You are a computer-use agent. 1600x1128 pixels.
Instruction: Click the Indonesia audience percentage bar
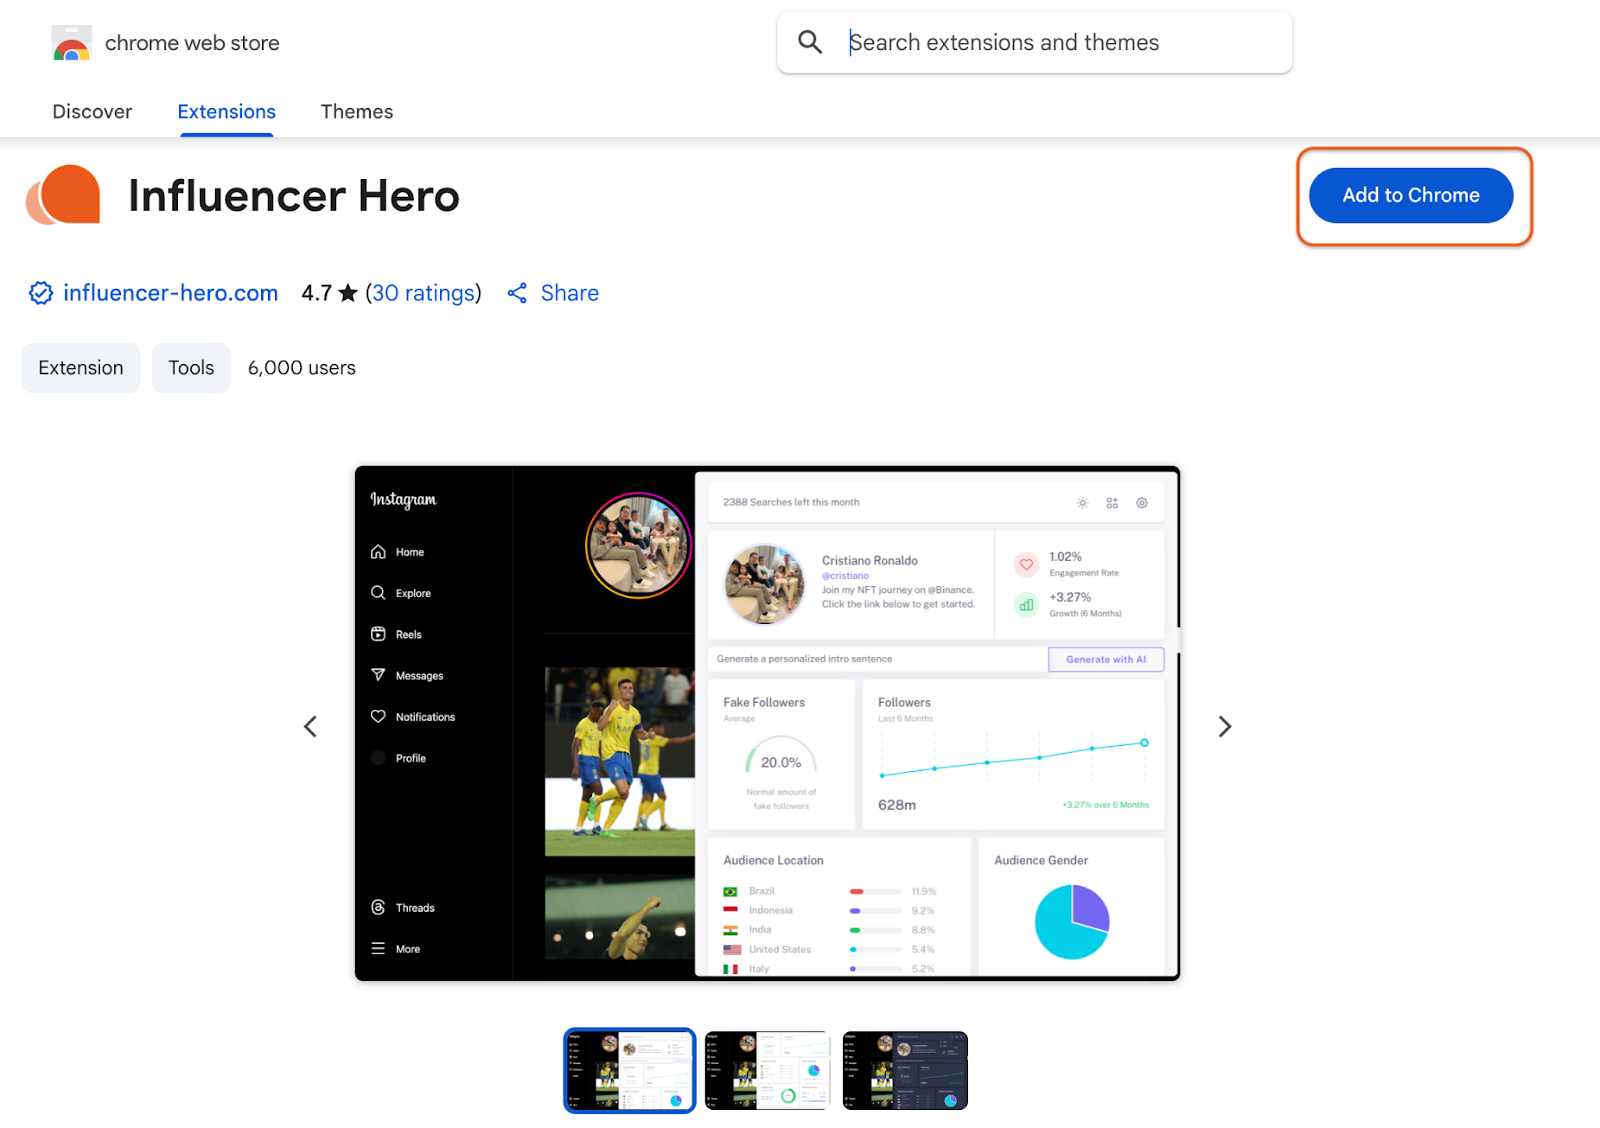click(x=875, y=911)
